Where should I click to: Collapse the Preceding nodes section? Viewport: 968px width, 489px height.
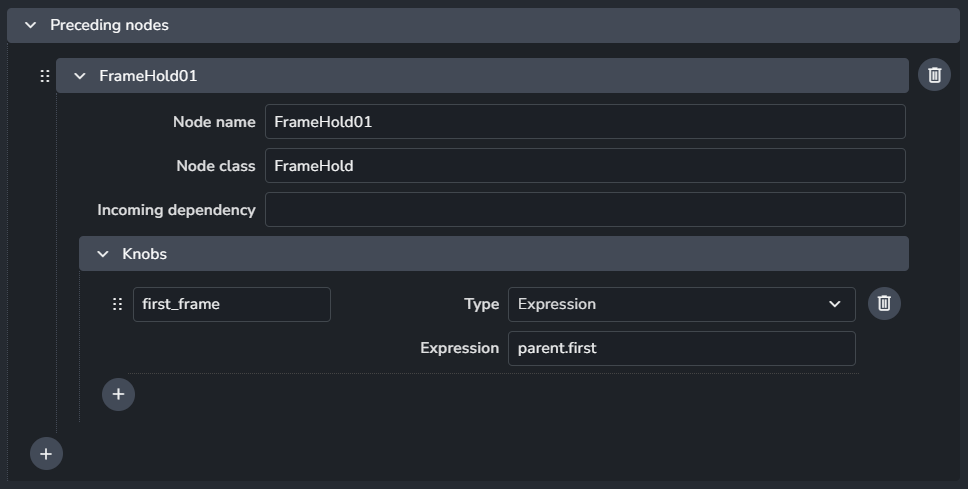pyautogui.click(x=30, y=25)
